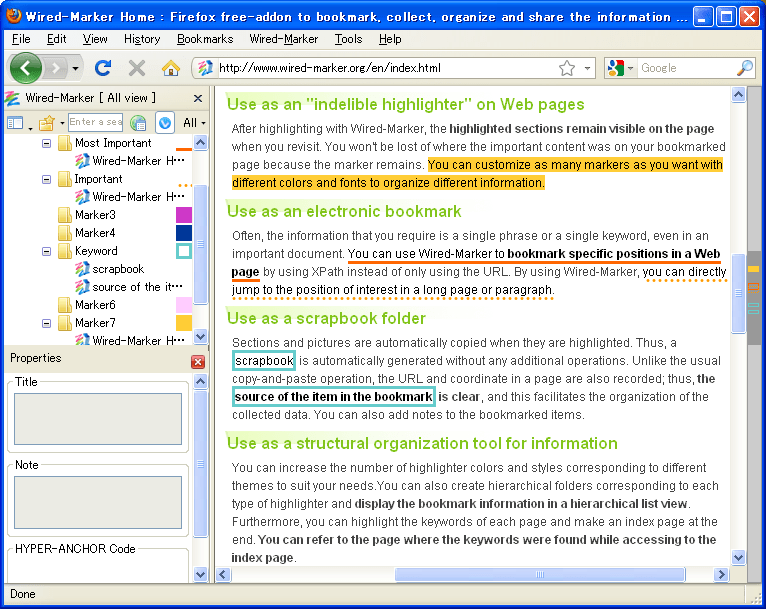The height and width of the screenshot is (609, 766).
Task: Open the sidebar view layout dropdown arrow
Action: tap(30, 128)
